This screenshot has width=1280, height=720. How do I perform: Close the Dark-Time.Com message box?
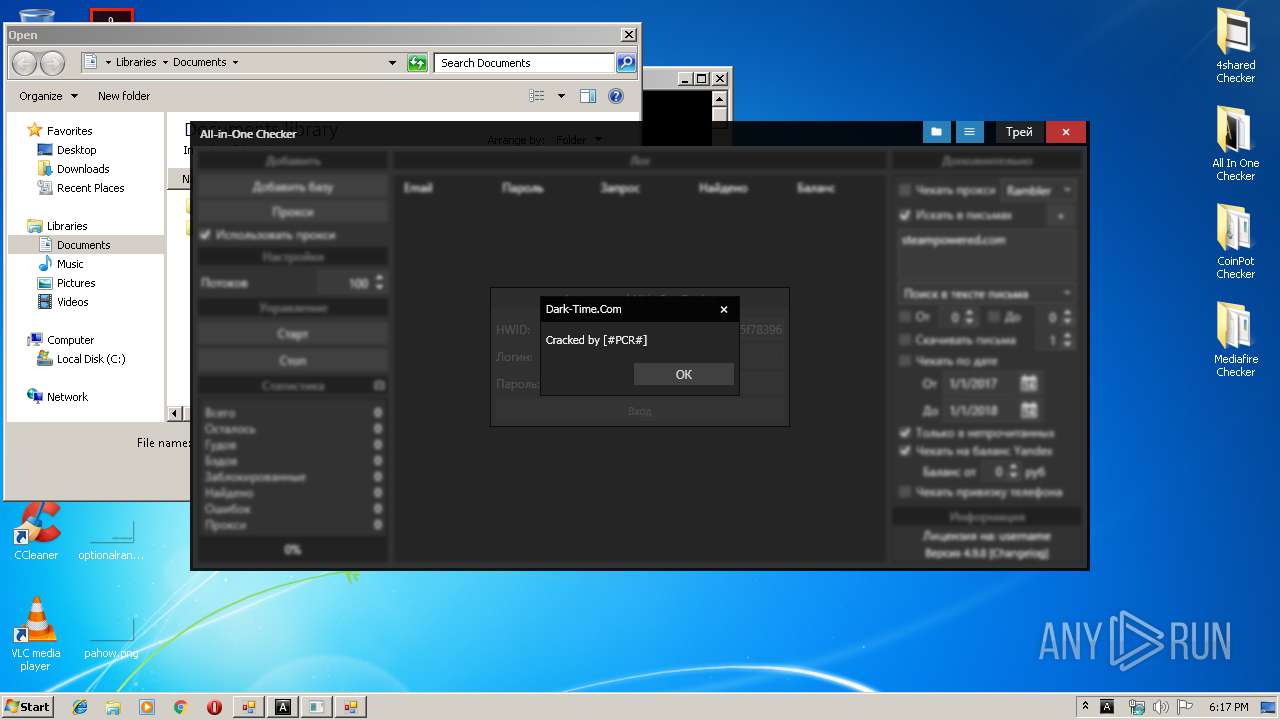(x=724, y=309)
